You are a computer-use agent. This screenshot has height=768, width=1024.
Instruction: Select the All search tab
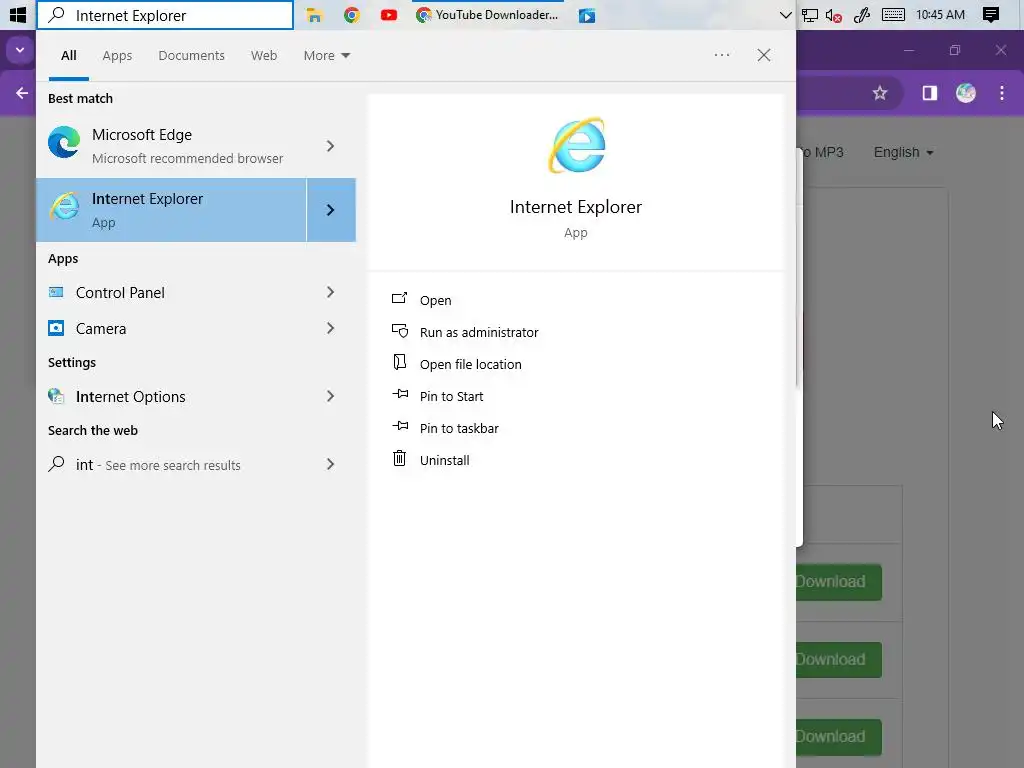coord(69,56)
